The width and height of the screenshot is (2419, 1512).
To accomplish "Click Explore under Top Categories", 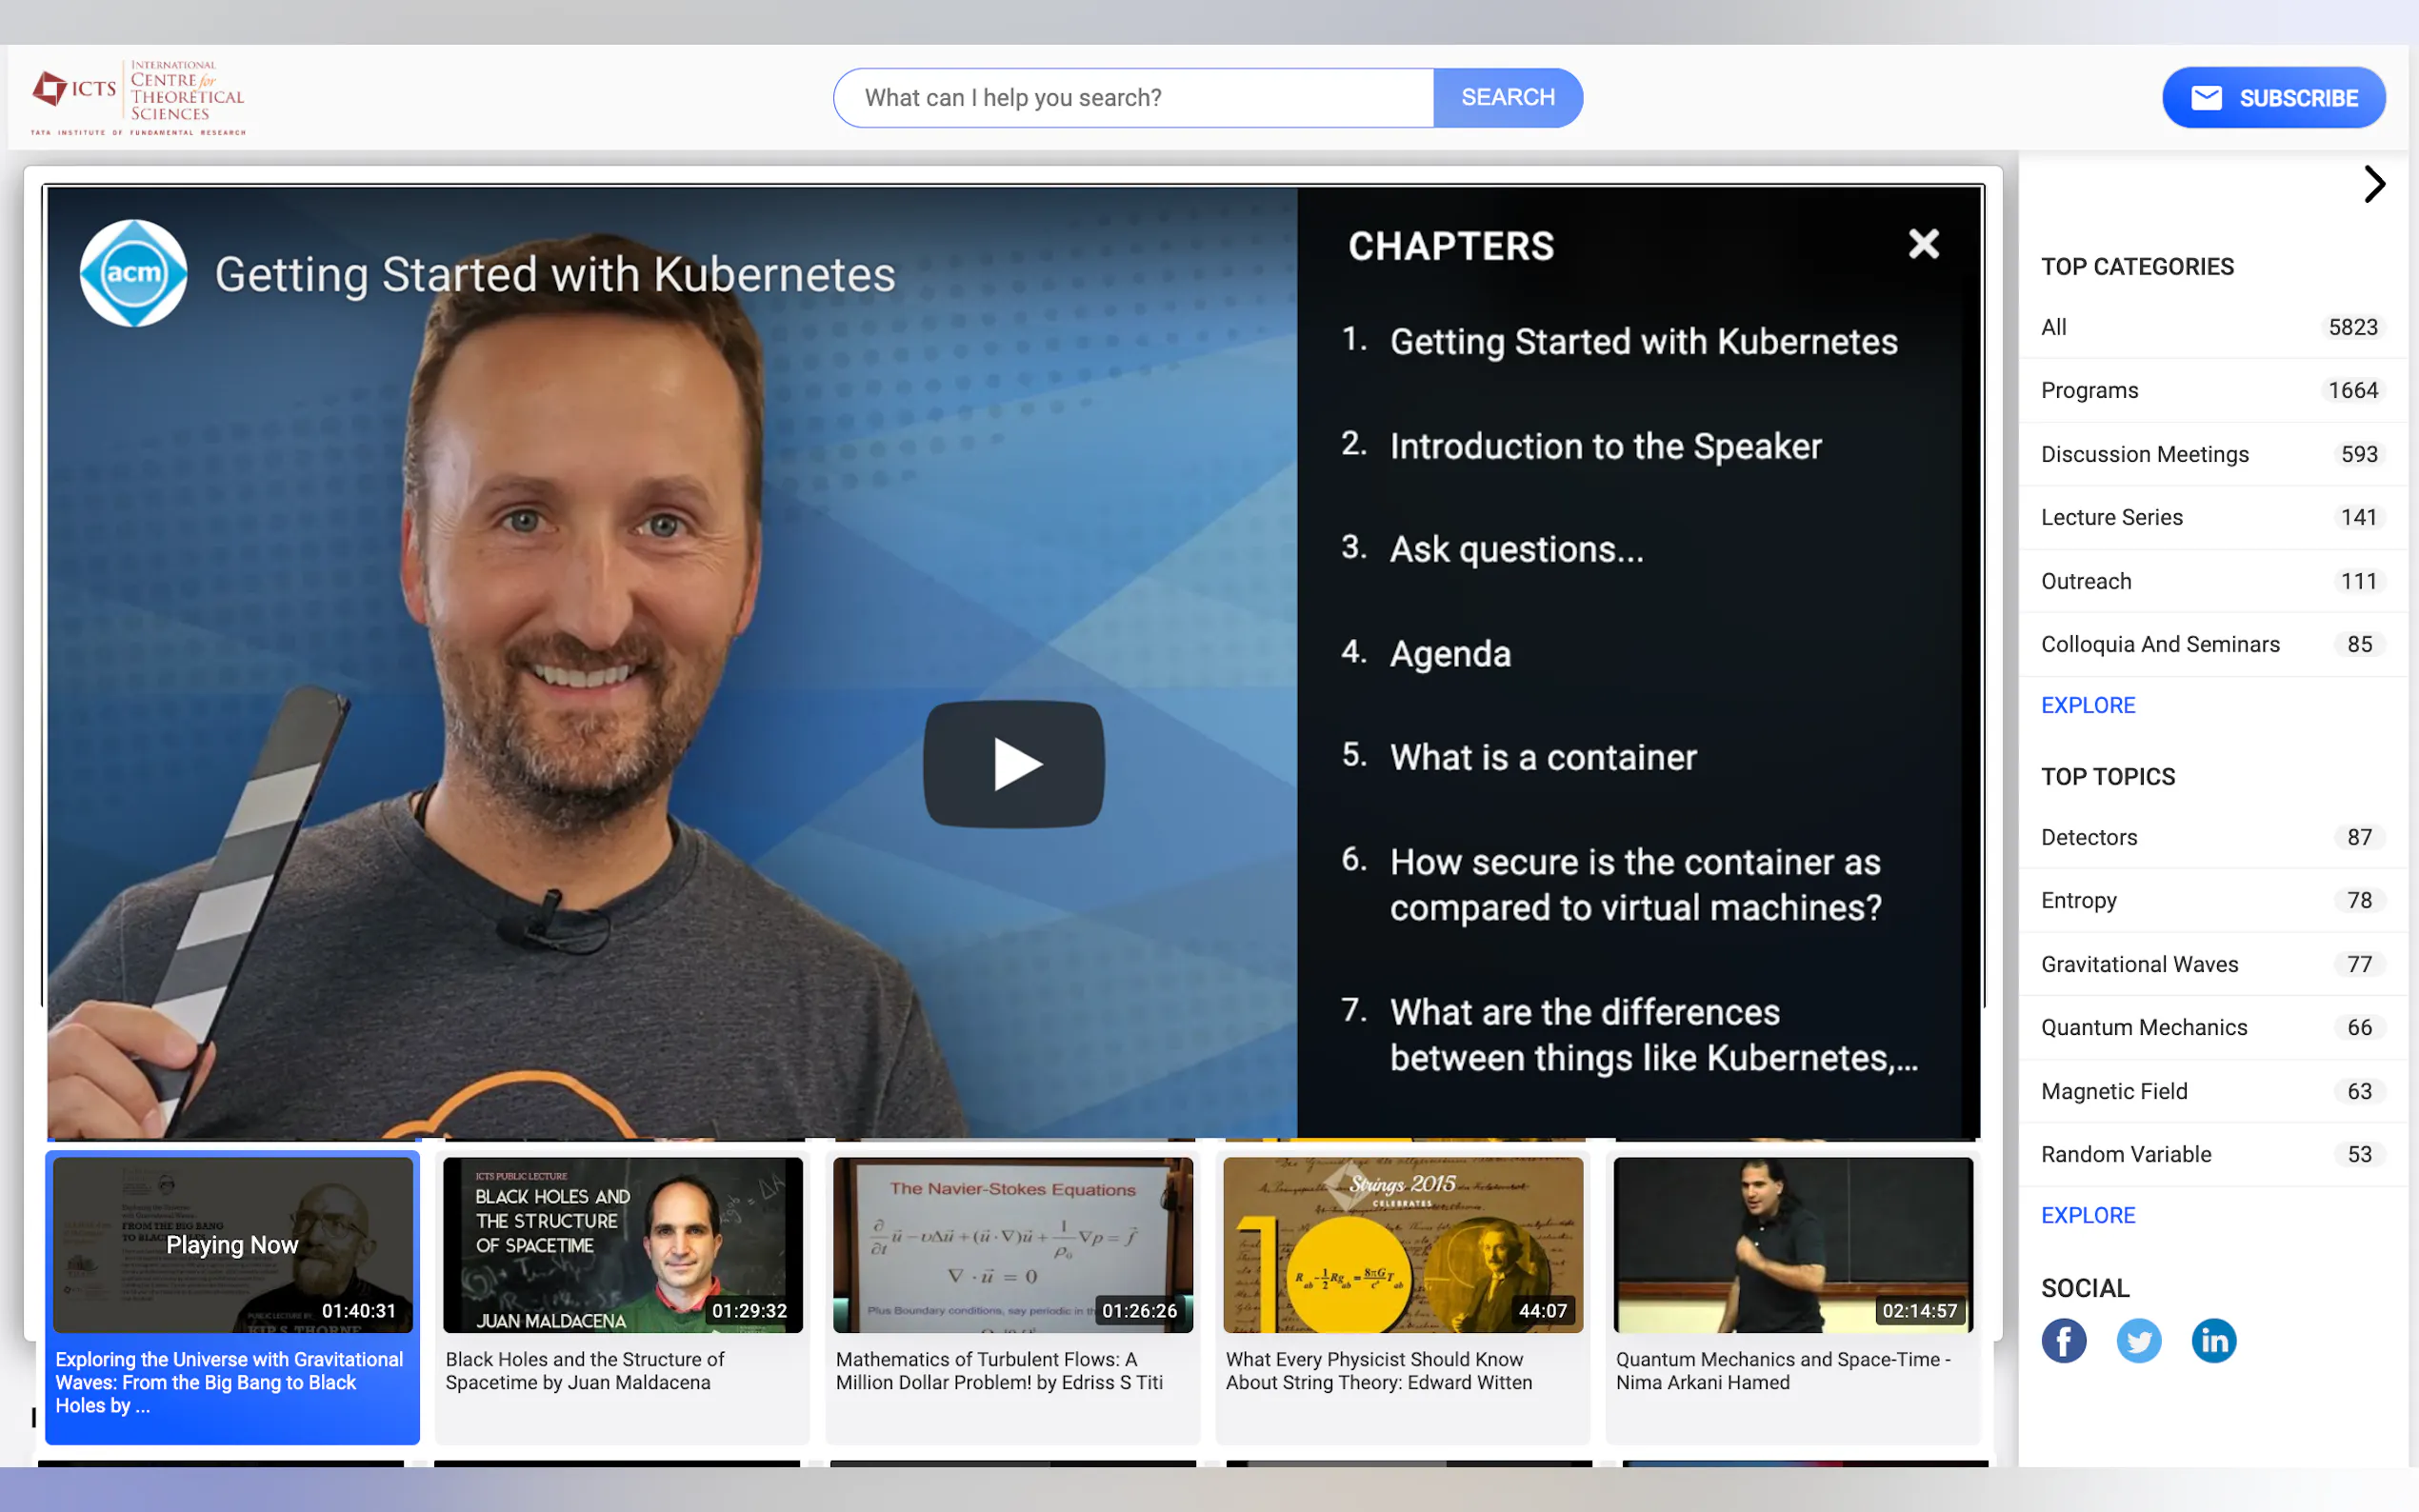I will [2087, 705].
